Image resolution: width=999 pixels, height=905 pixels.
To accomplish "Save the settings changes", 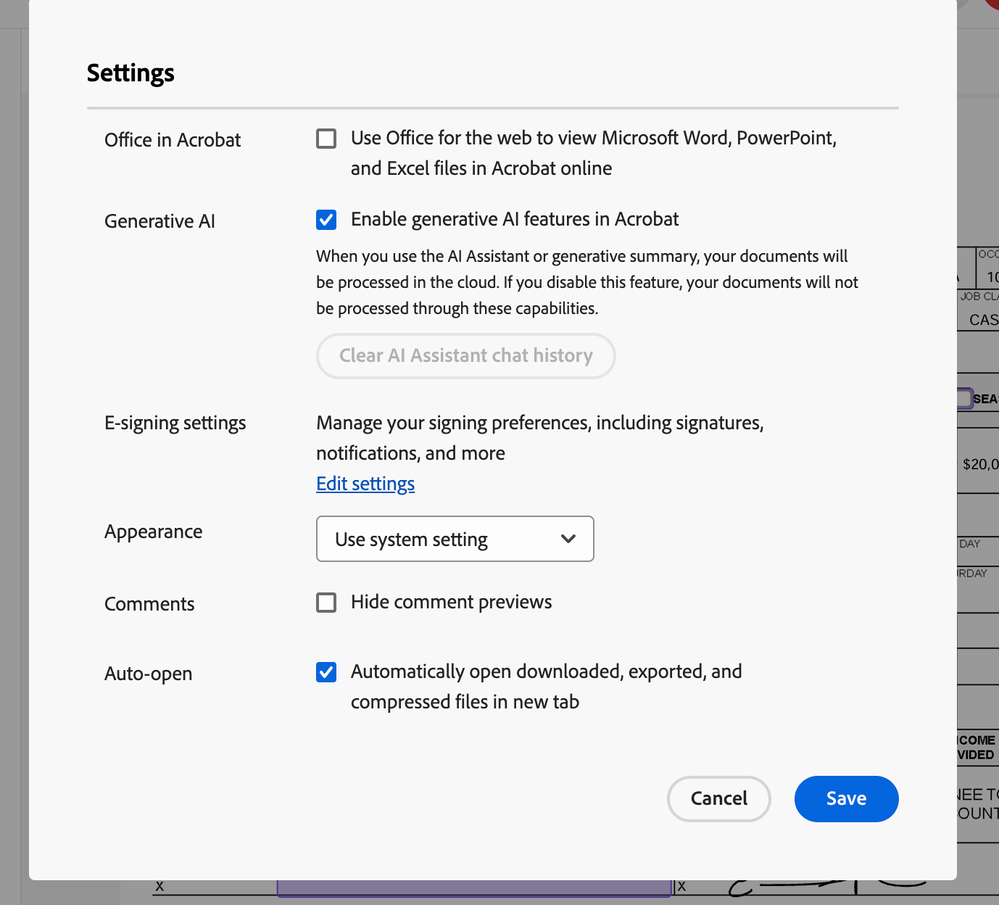I will [846, 798].
